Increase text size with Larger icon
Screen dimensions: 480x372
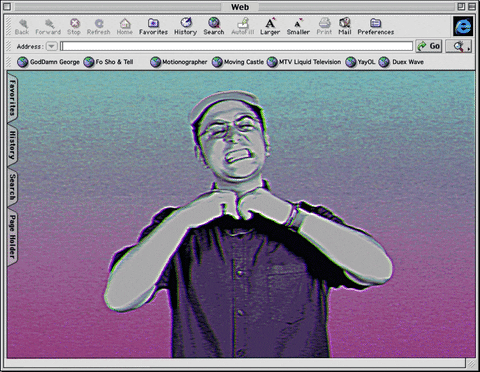[270, 27]
